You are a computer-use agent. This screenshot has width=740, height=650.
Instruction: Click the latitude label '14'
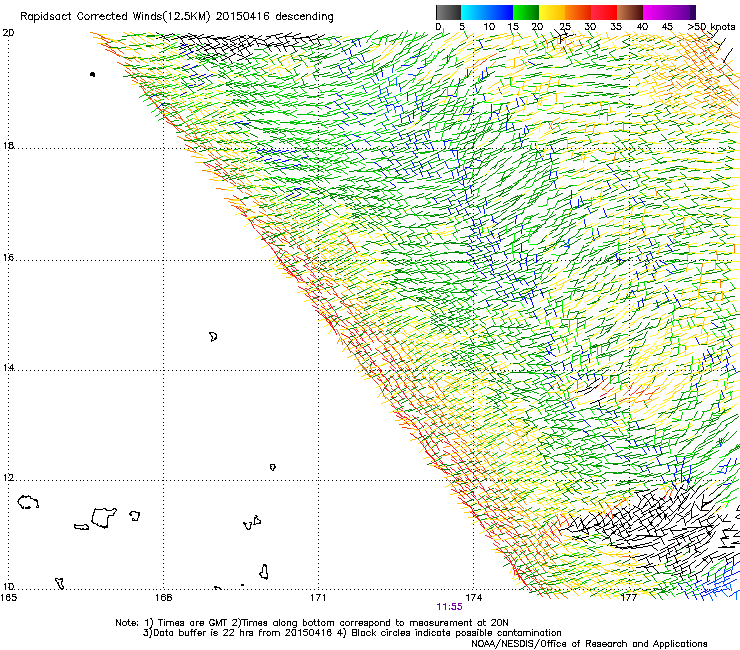coord(8,367)
